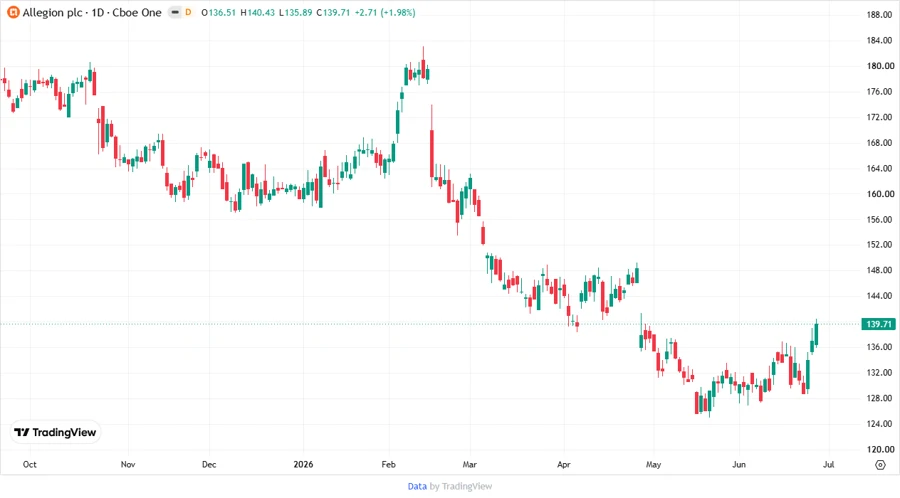The image size is (900, 498).
Task: Click the low value L135.89
Action: [296, 13]
